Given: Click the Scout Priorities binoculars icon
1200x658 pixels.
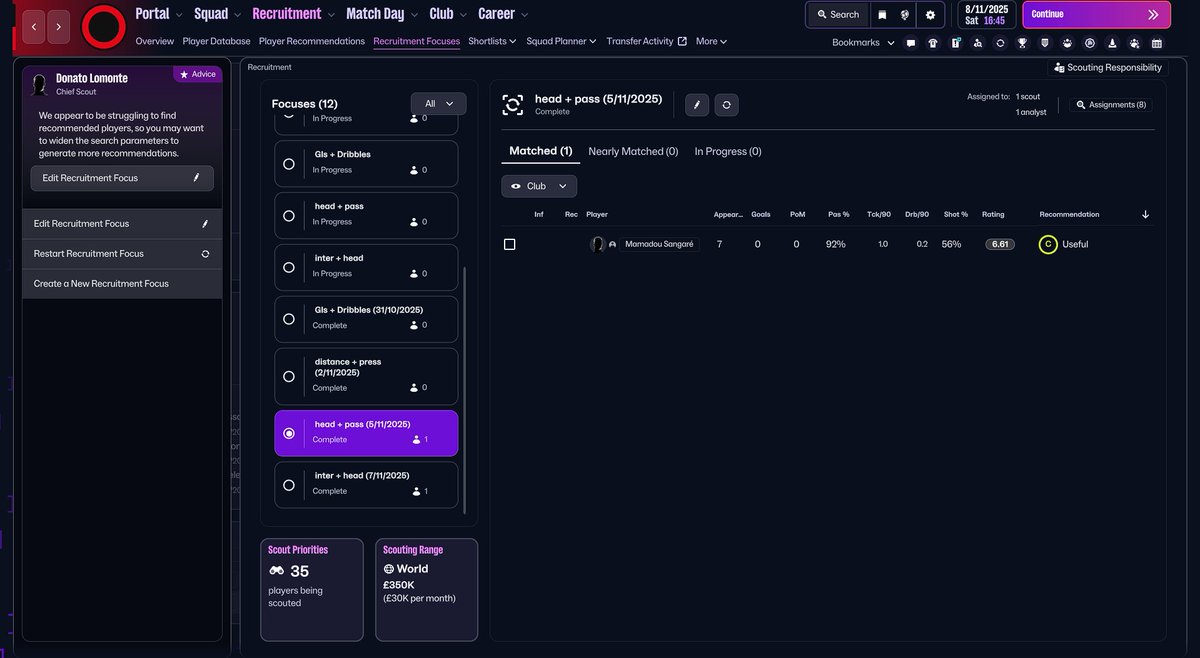Looking at the screenshot, I should (277, 571).
